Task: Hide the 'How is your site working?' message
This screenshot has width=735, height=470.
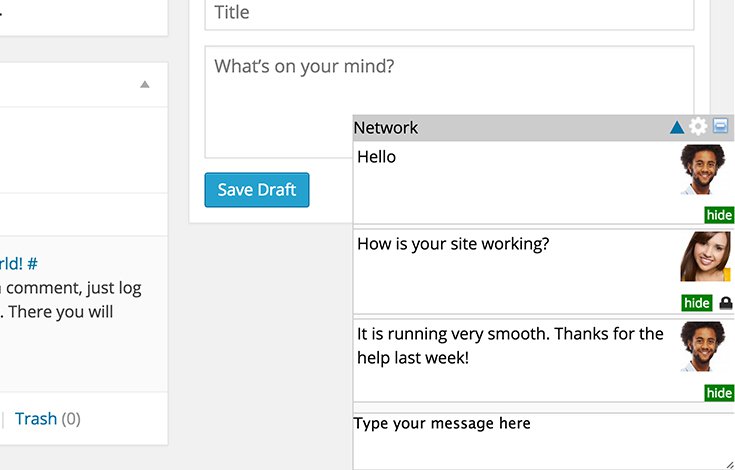Action: [x=696, y=303]
